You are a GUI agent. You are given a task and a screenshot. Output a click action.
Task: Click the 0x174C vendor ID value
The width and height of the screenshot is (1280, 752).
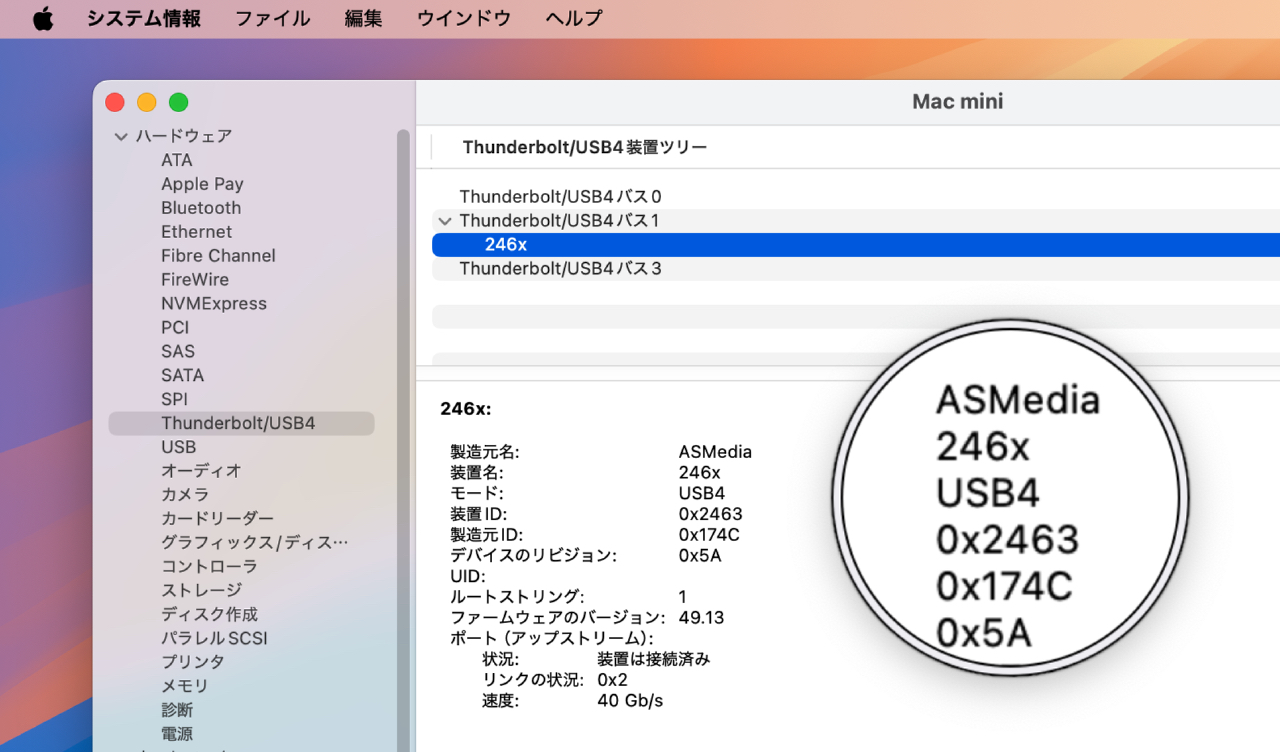[709, 535]
